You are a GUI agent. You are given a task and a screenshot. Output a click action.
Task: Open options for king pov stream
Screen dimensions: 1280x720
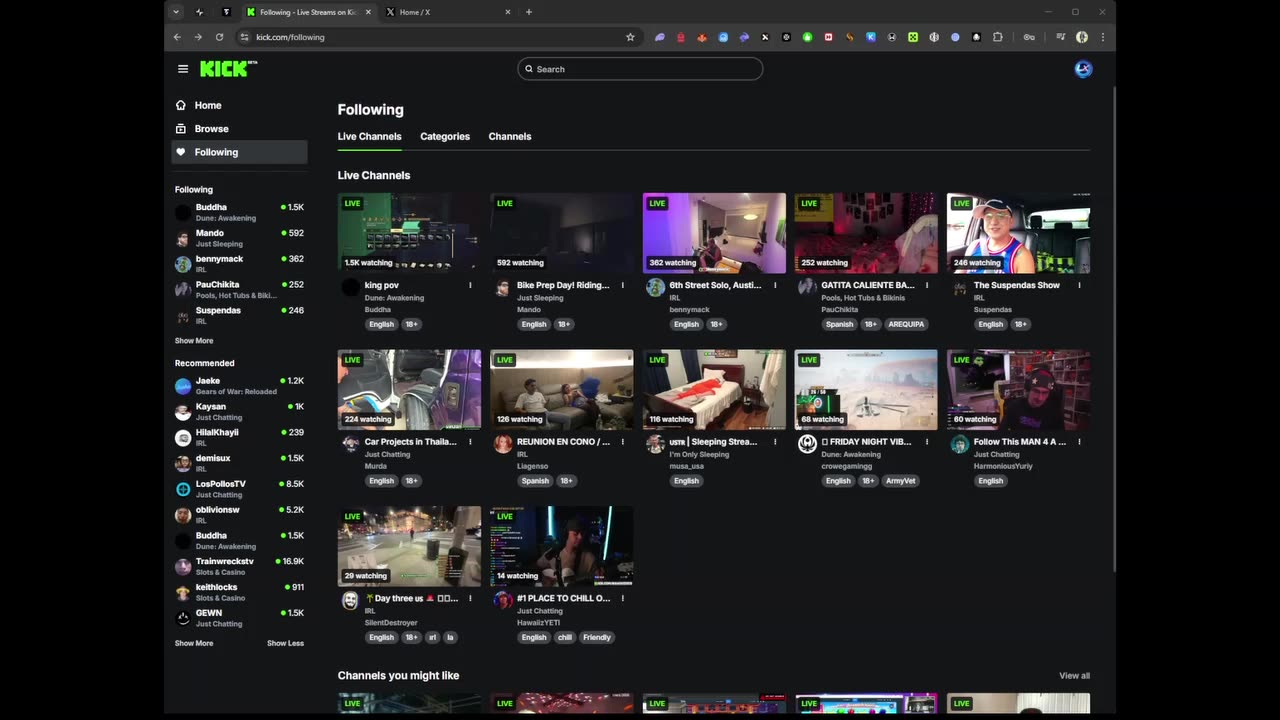pos(470,285)
